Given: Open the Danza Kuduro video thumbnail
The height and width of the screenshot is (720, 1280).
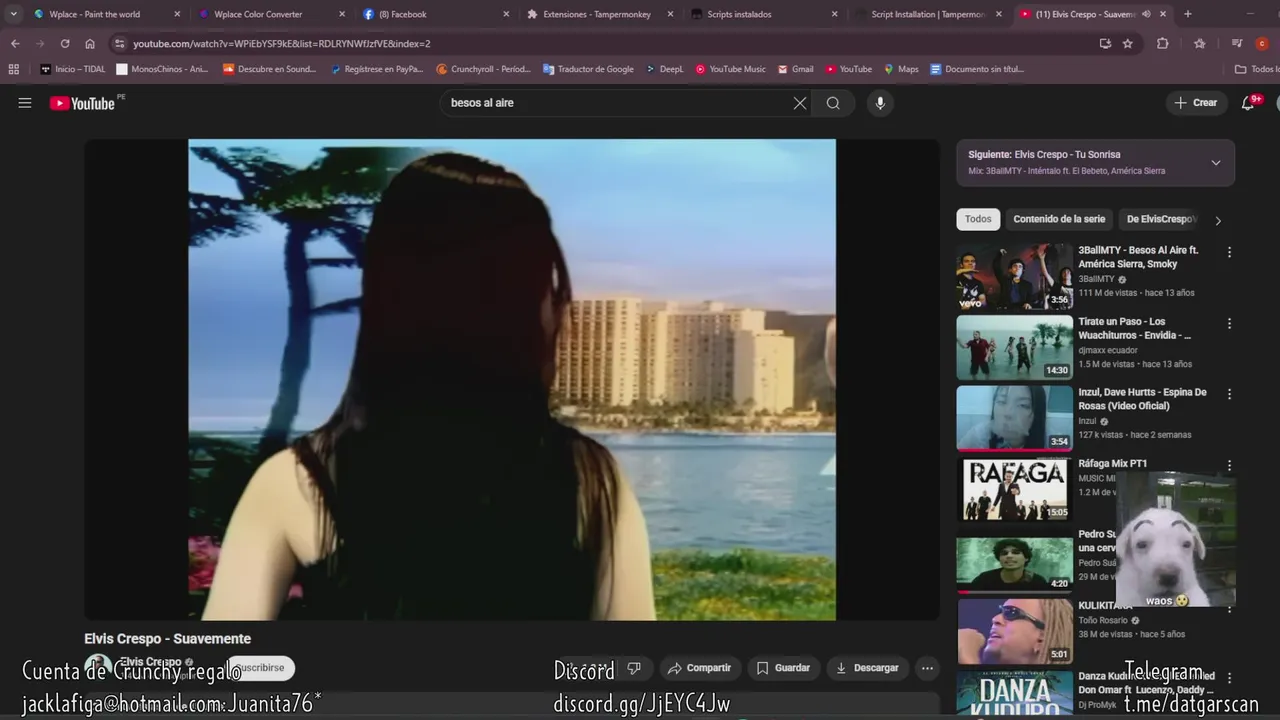Looking at the screenshot, I should pyautogui.click(x=1014, y=693).
